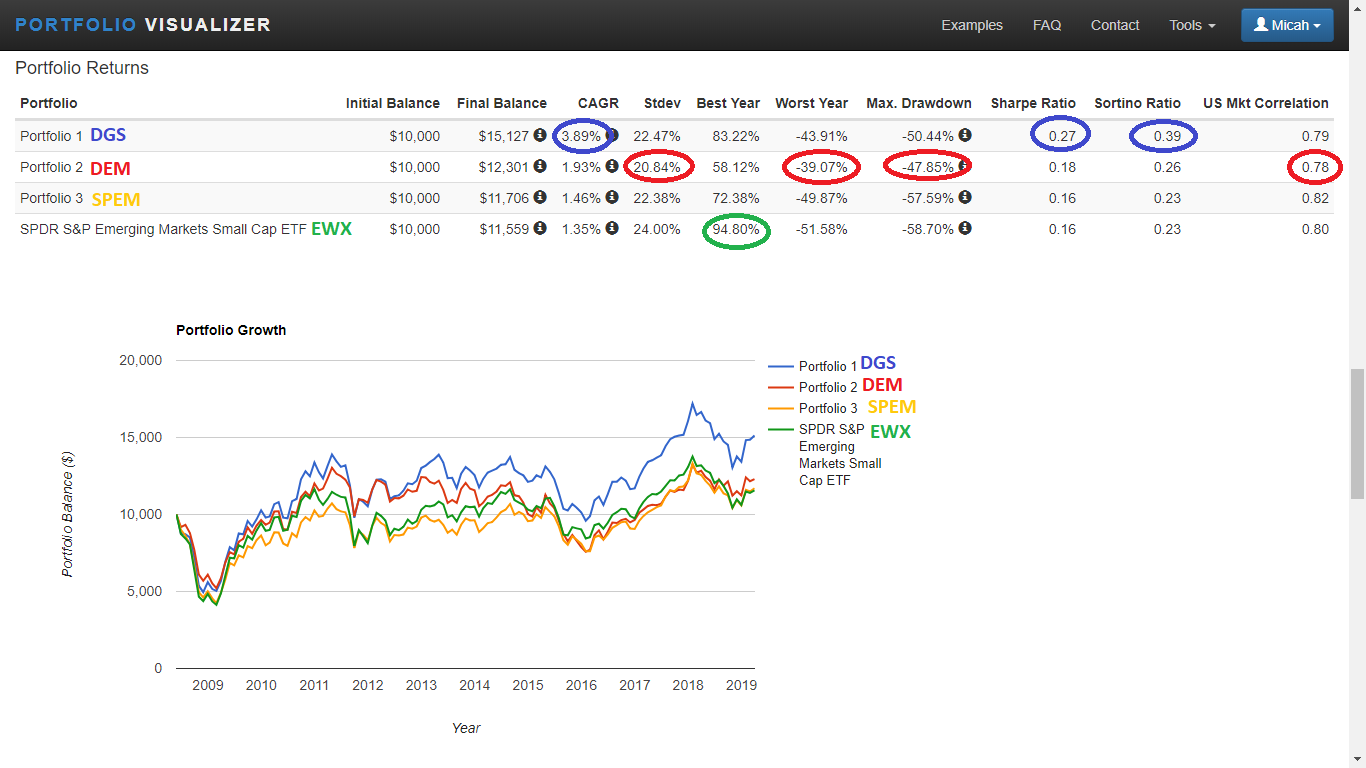Viewport: 1366px width, 768px height.
Task: Select the 83.22% best year value
Action: click(735, 136)
